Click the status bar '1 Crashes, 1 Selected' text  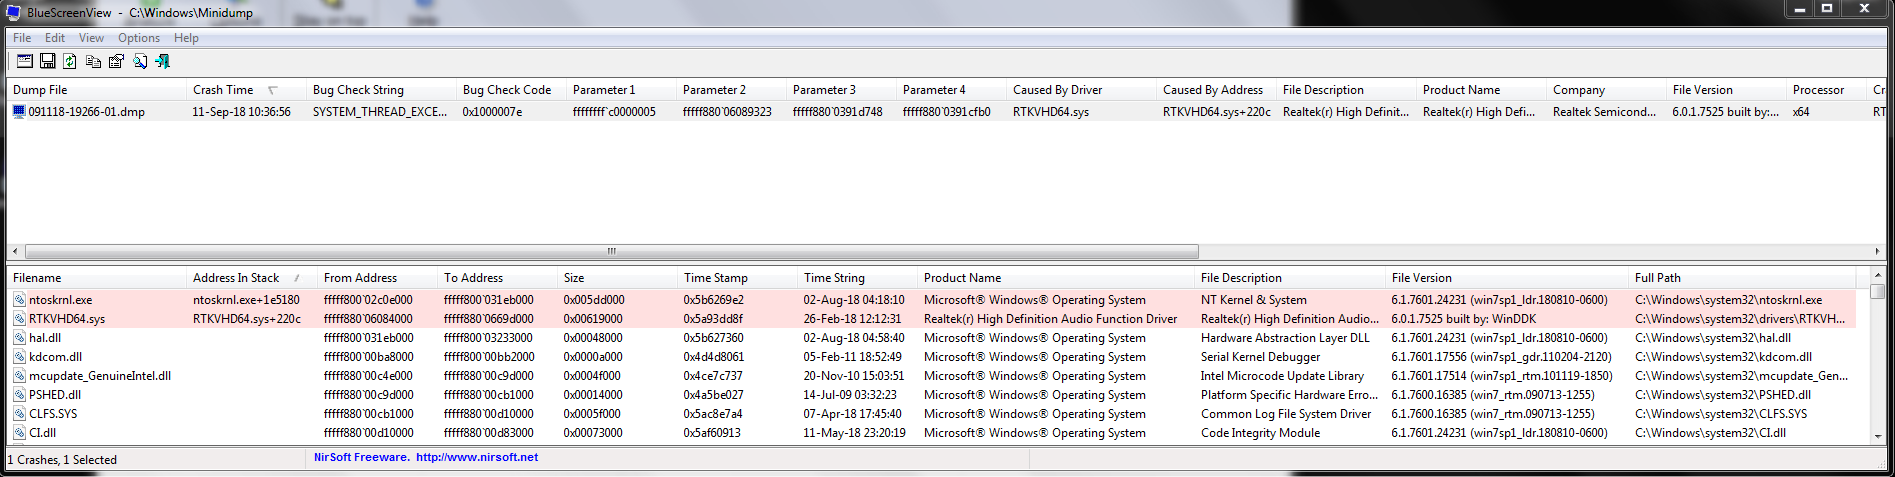tap(62, 460)
